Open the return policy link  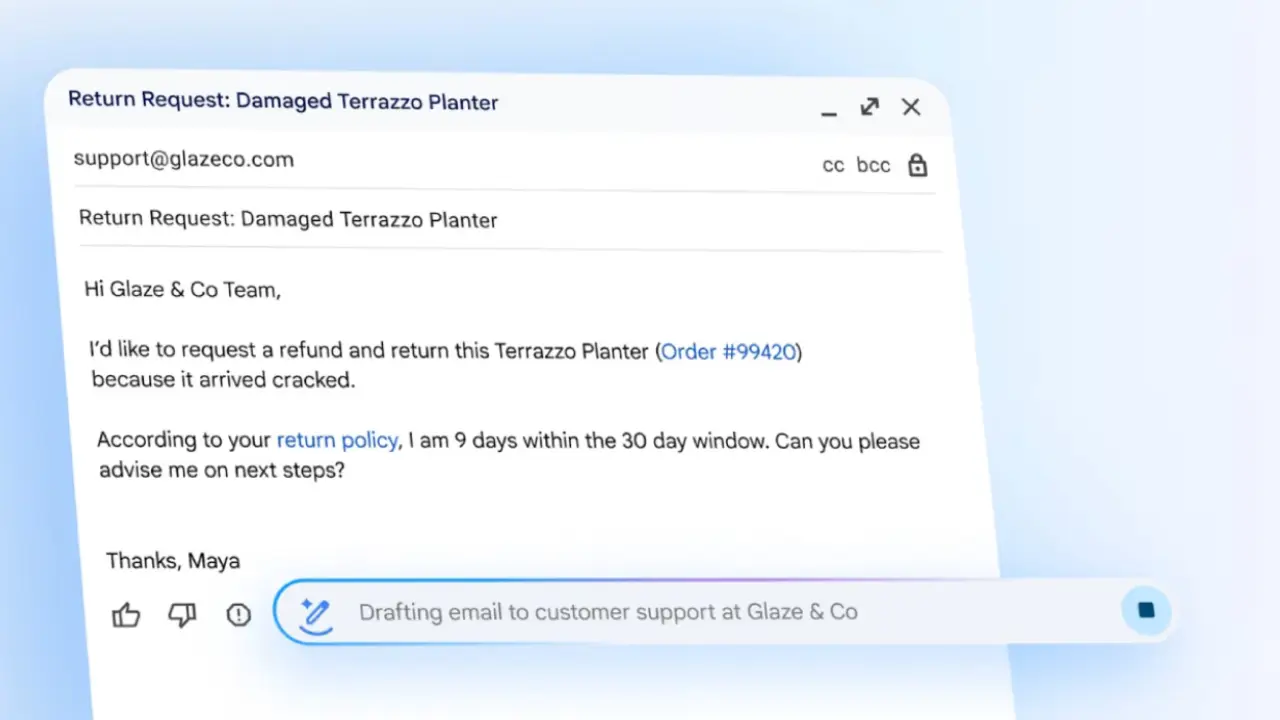[x=337, y=440]
